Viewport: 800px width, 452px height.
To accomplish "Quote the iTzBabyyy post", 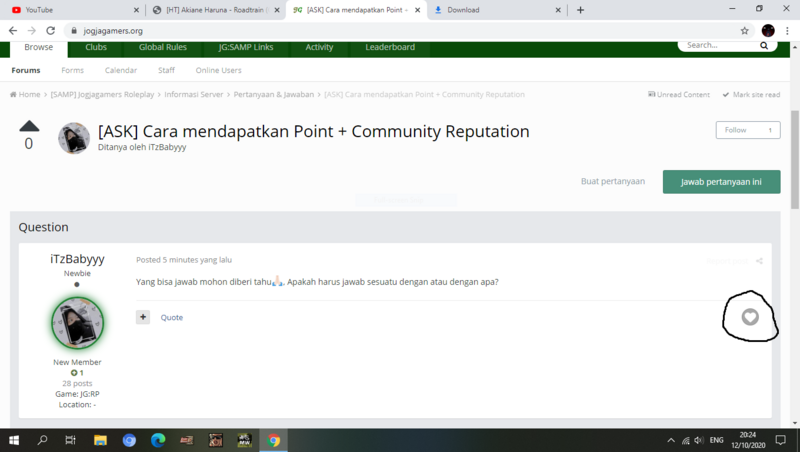I will [171, 317].
